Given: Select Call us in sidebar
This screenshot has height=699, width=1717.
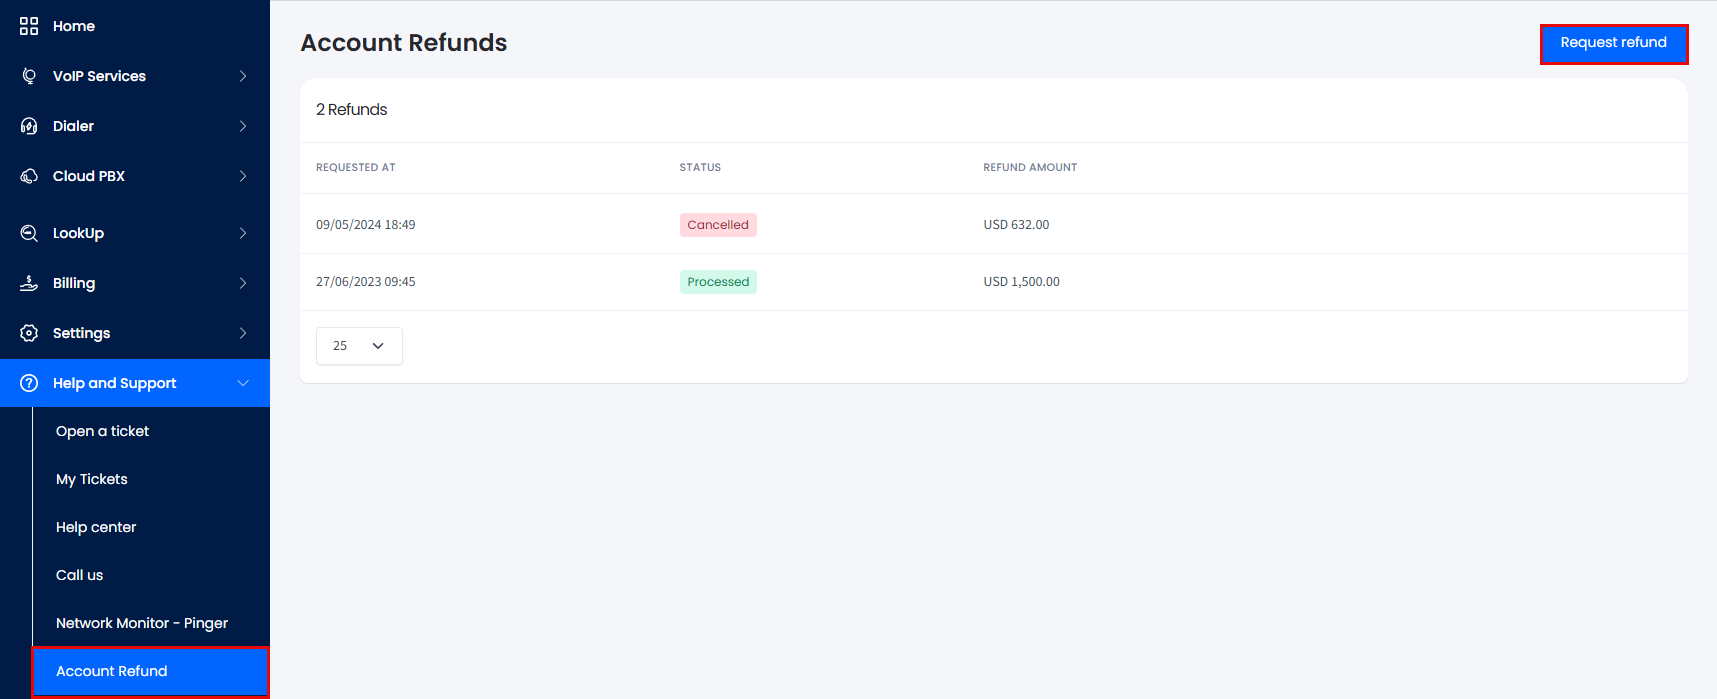Looking at the screenshot, I should (x=79, y=575).
